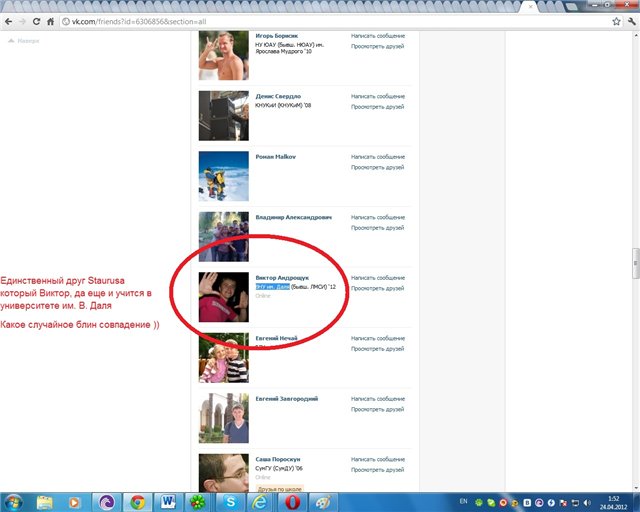The height and width of the screenshot is (512, 640).
Task: Click the vk.com address bar
Action: (335, 22)
